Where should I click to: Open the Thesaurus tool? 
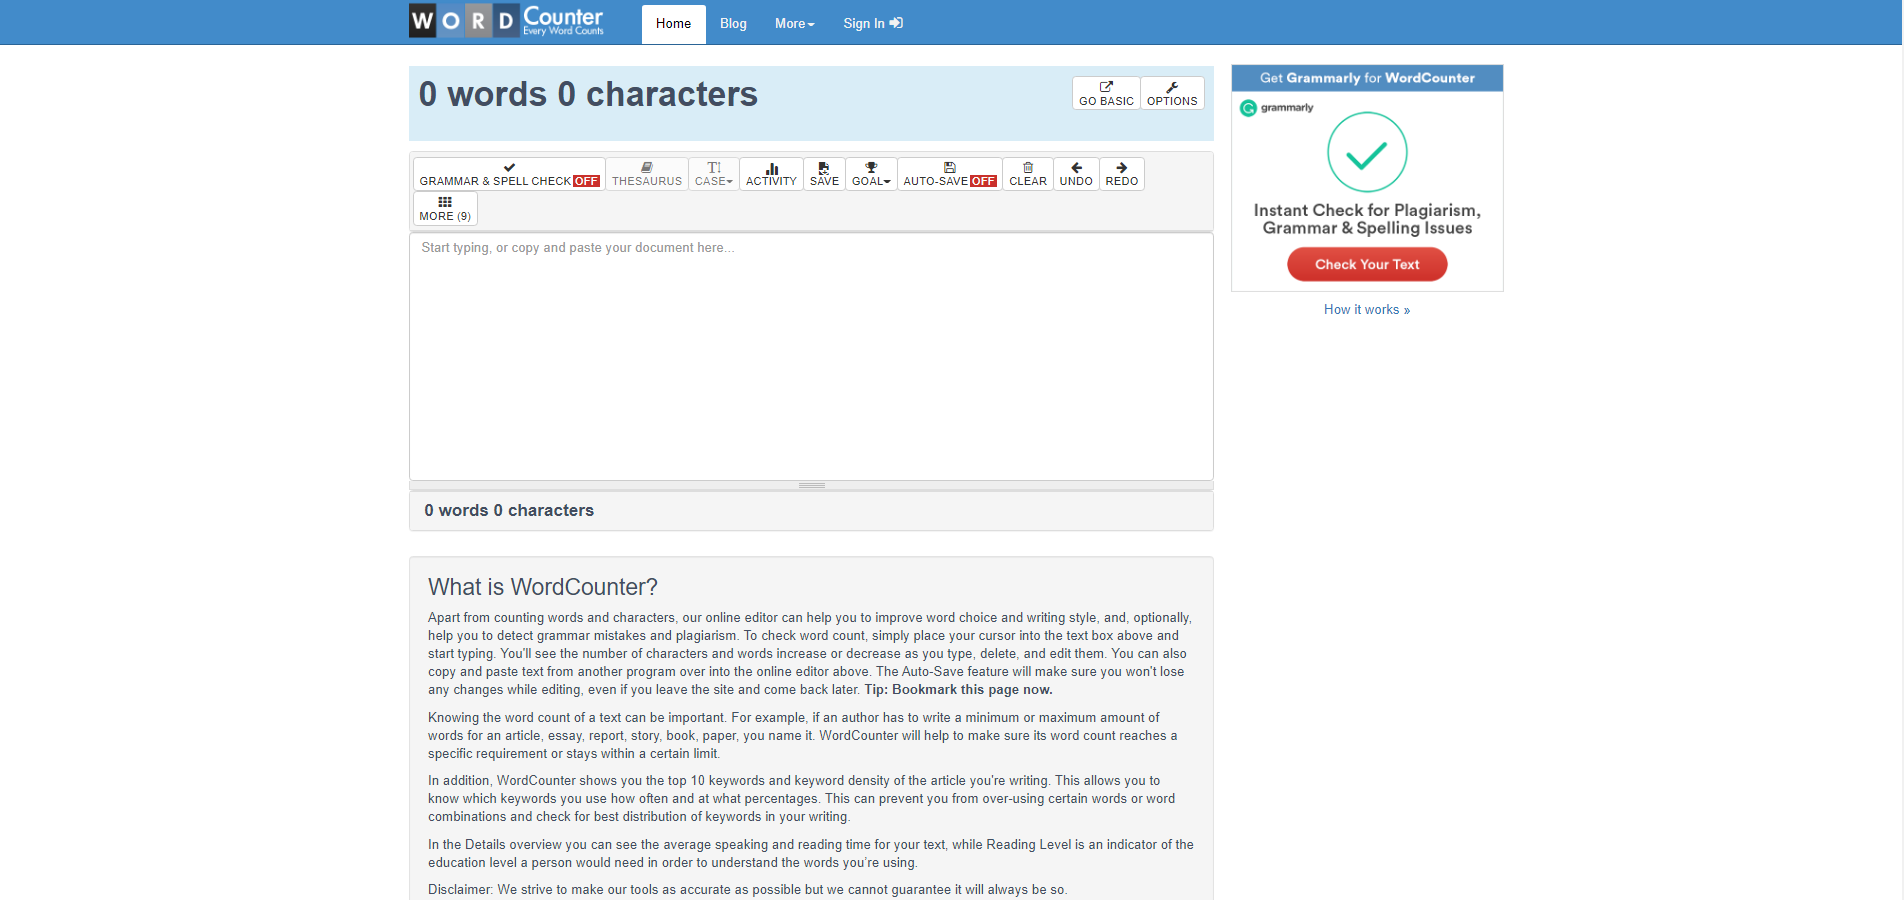click(646, 174)
